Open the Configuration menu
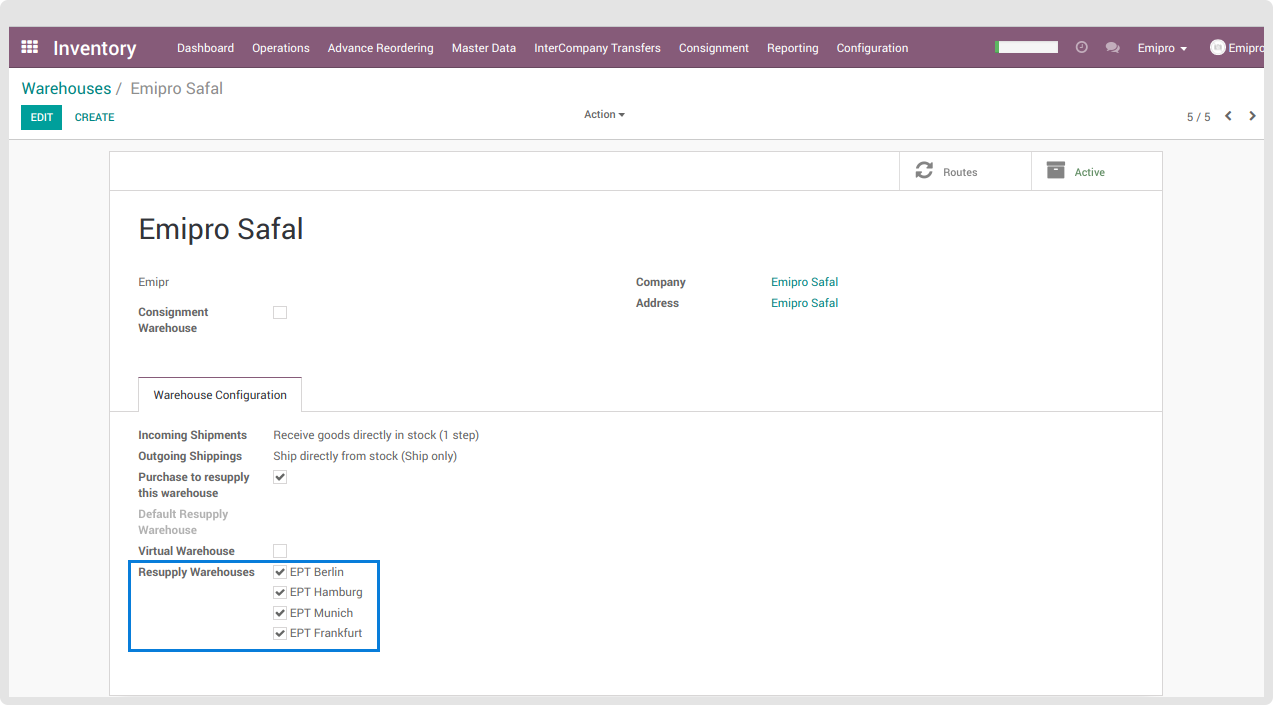Viewport: 1273px width, 705px height. (x=872, y=48)
